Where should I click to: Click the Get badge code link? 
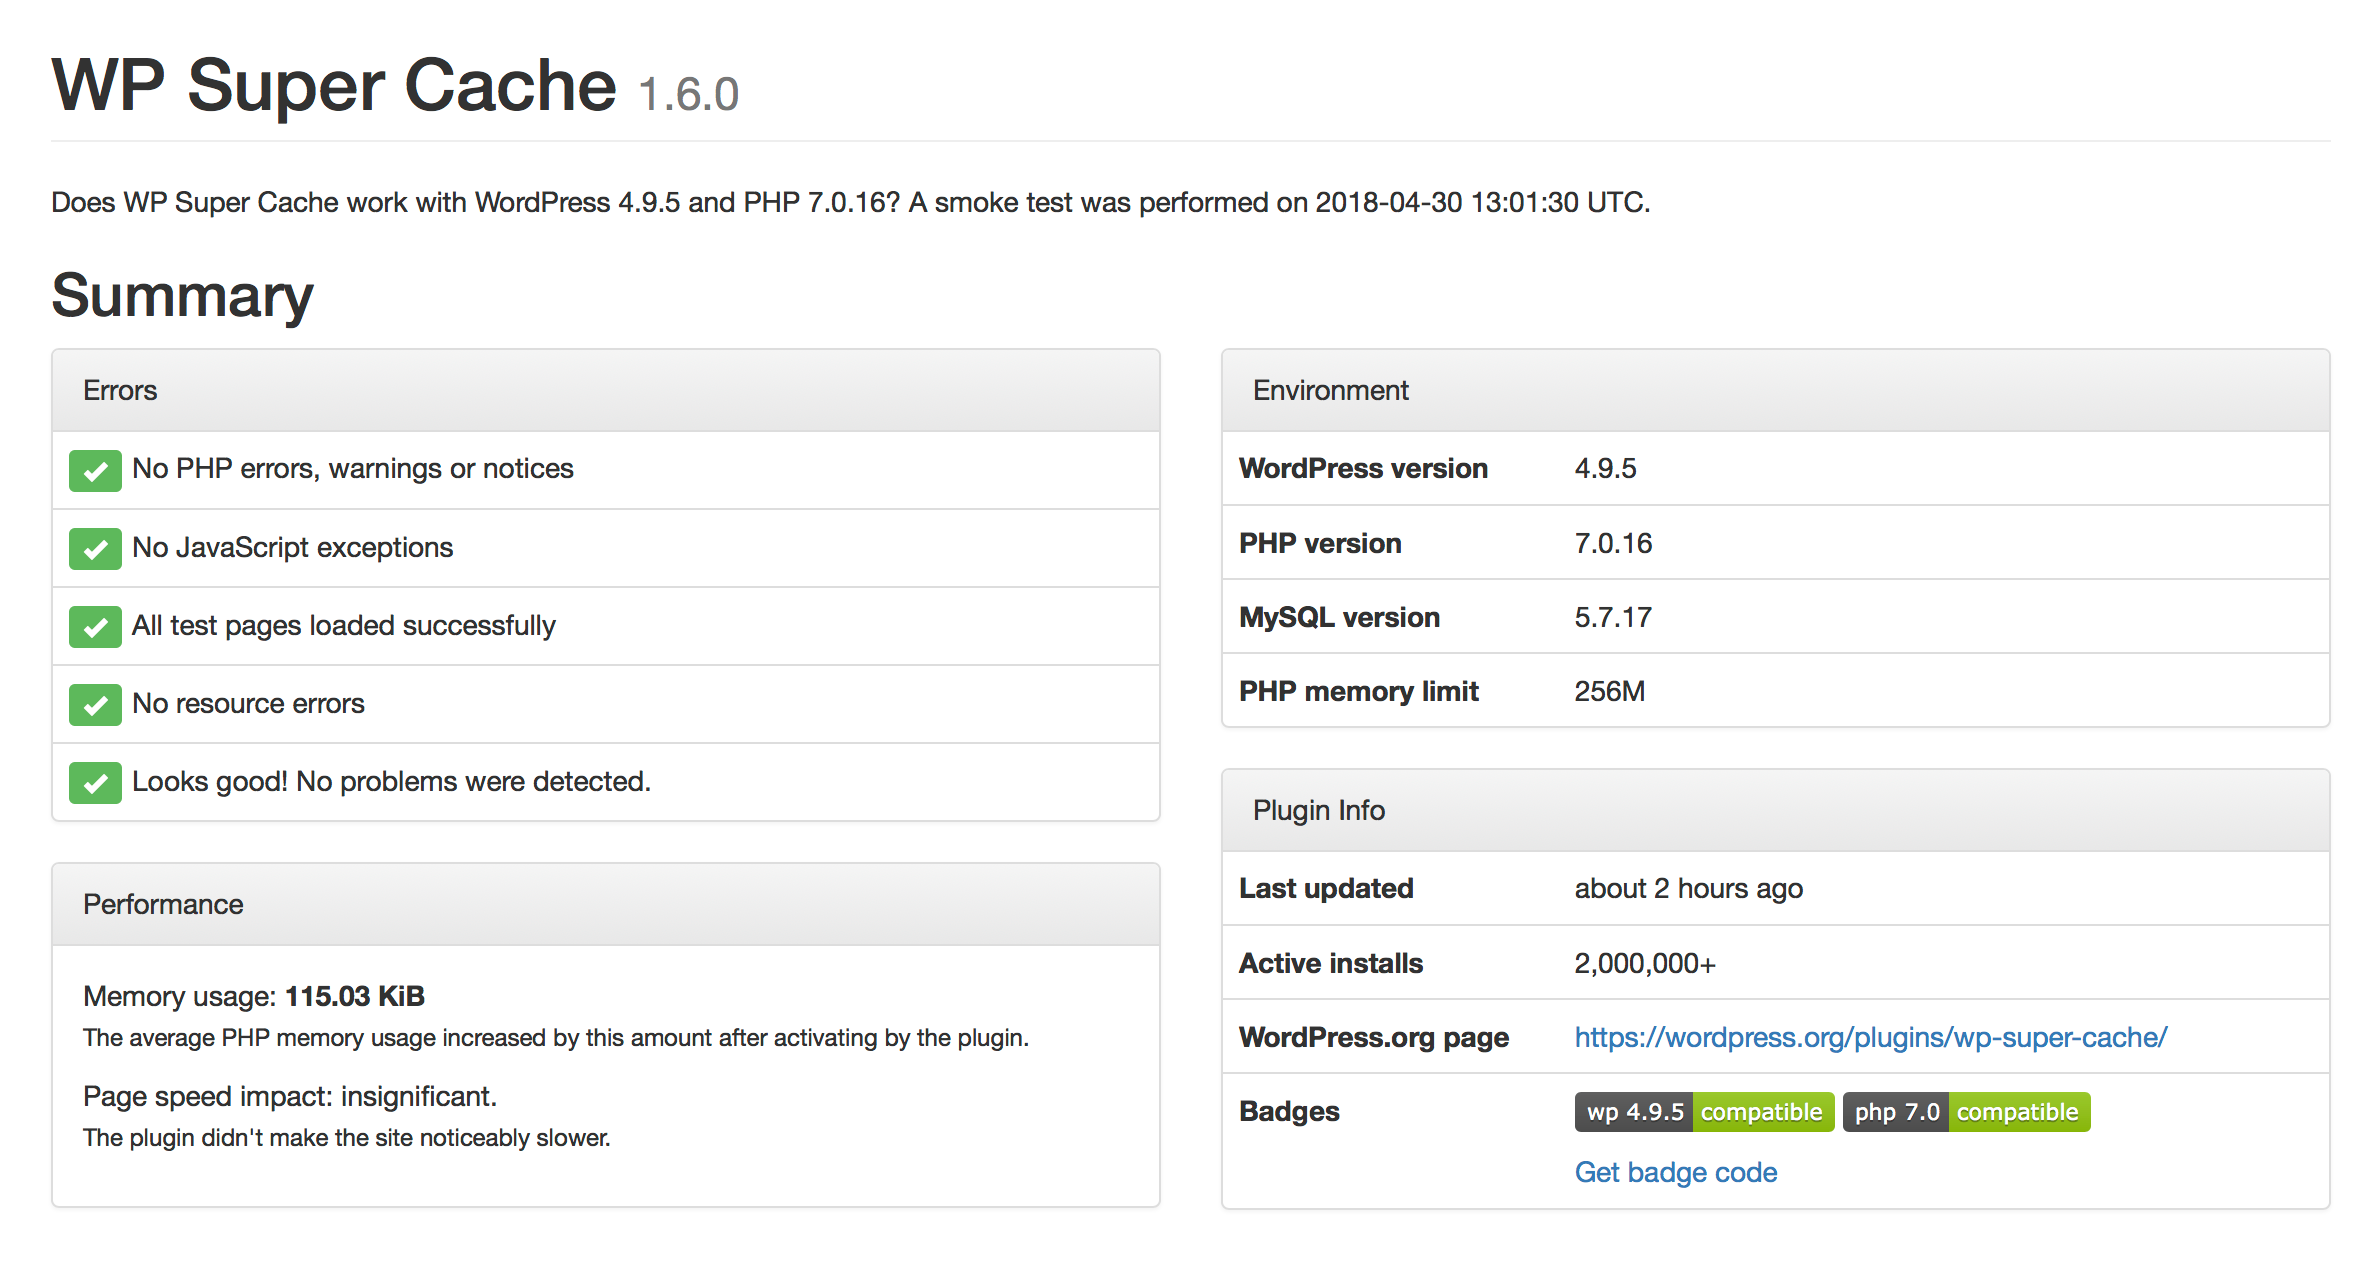point(1675,1172)
